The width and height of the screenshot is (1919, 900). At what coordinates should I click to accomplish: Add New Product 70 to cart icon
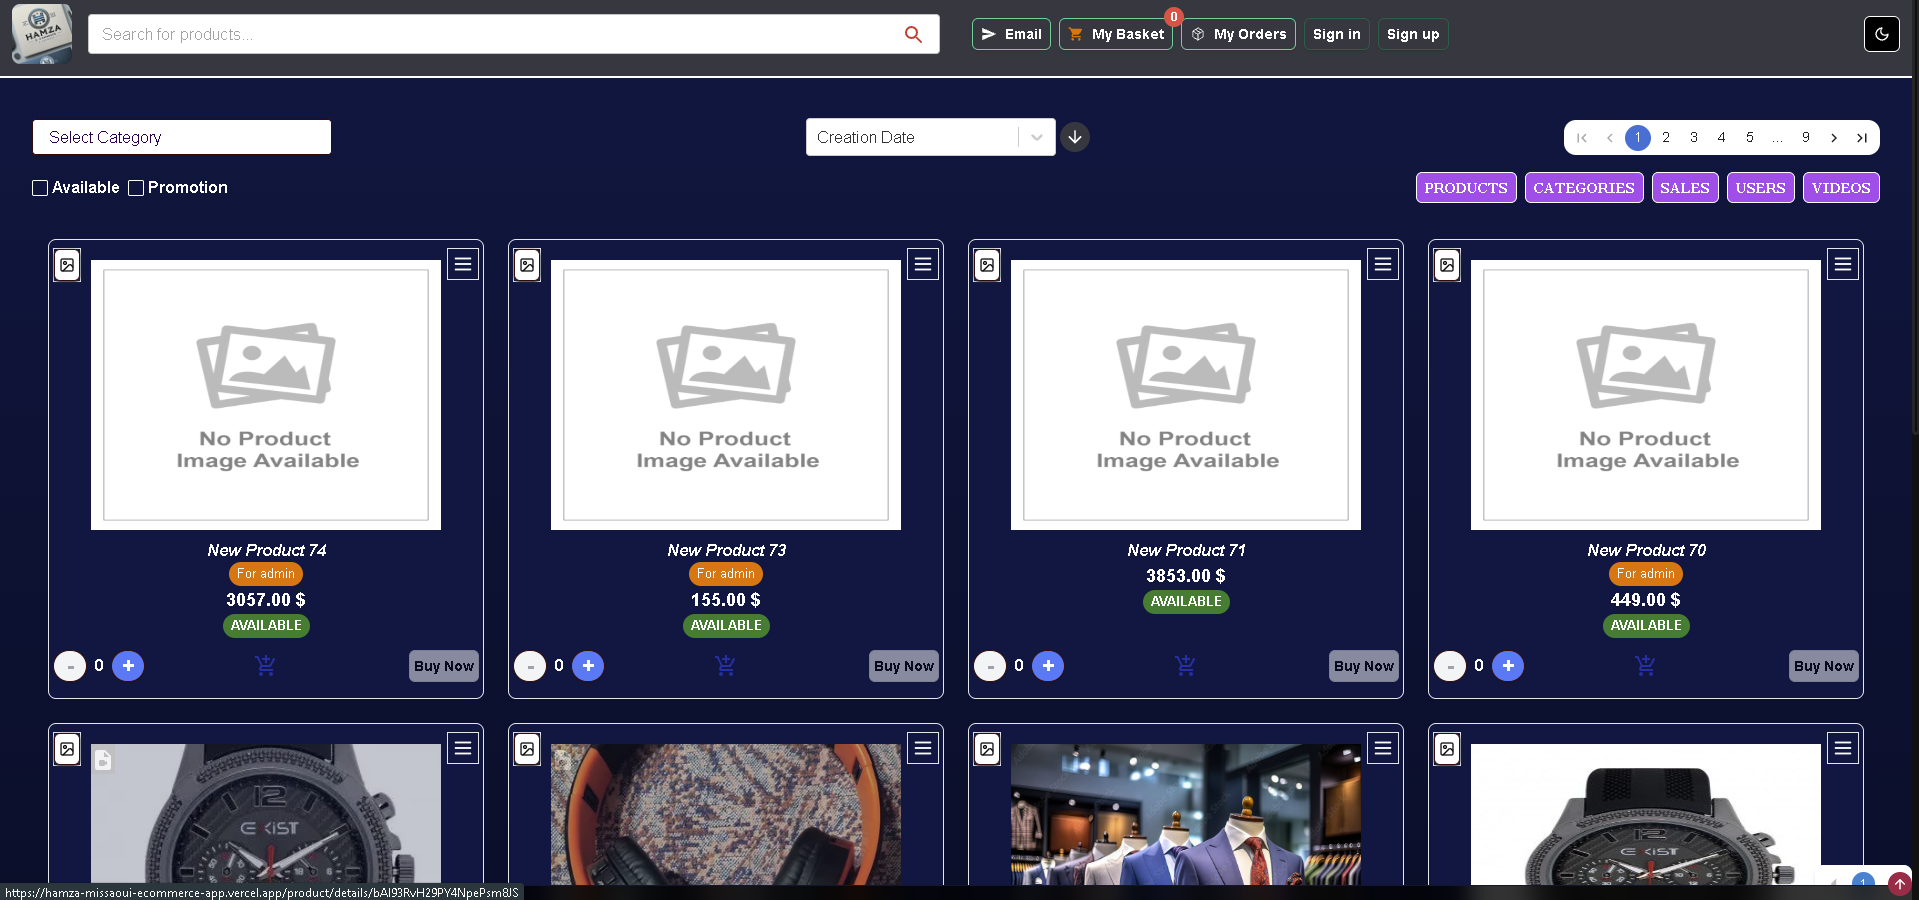pyautogui.click(x=1645, y=665)
